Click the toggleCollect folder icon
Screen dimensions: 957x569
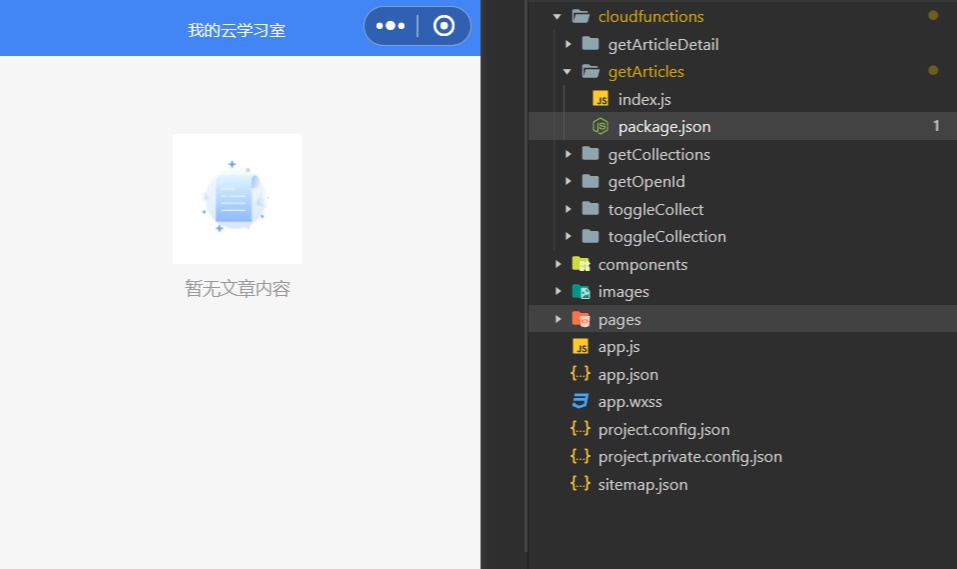590,209
